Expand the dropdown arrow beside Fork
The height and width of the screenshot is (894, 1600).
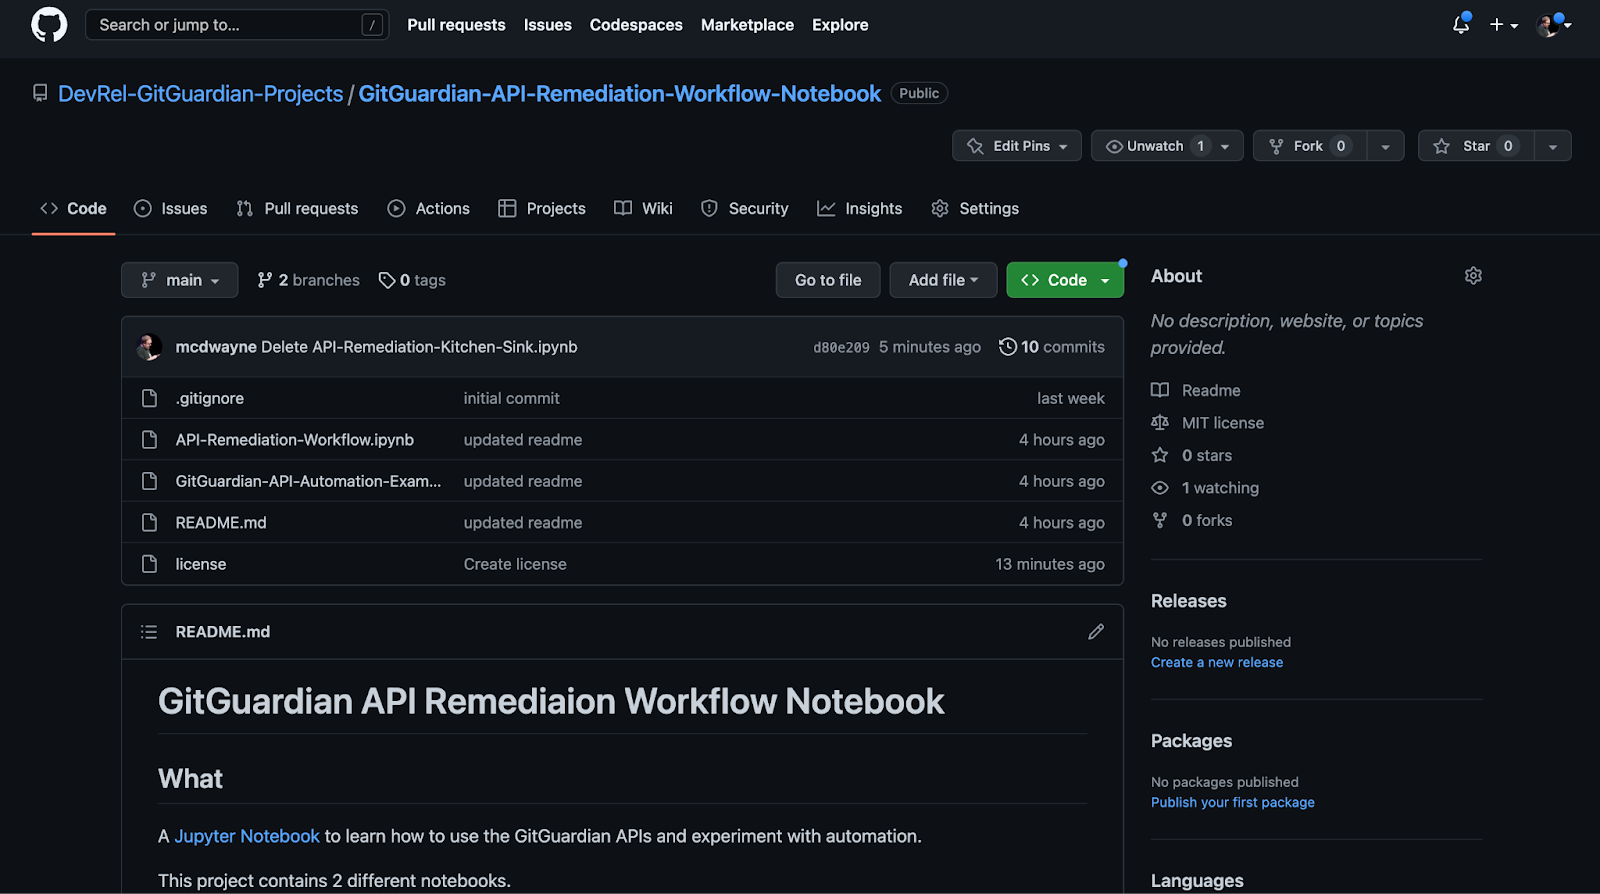(1385, 146)
